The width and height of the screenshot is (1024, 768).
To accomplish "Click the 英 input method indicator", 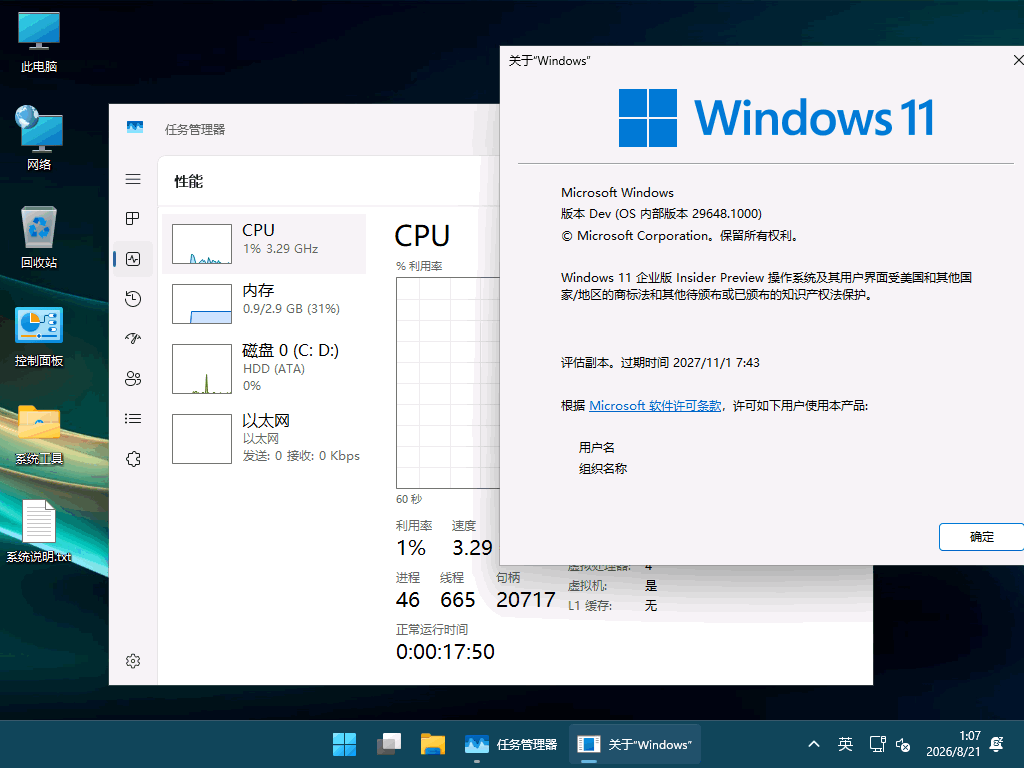I will [x=845, y=744].
